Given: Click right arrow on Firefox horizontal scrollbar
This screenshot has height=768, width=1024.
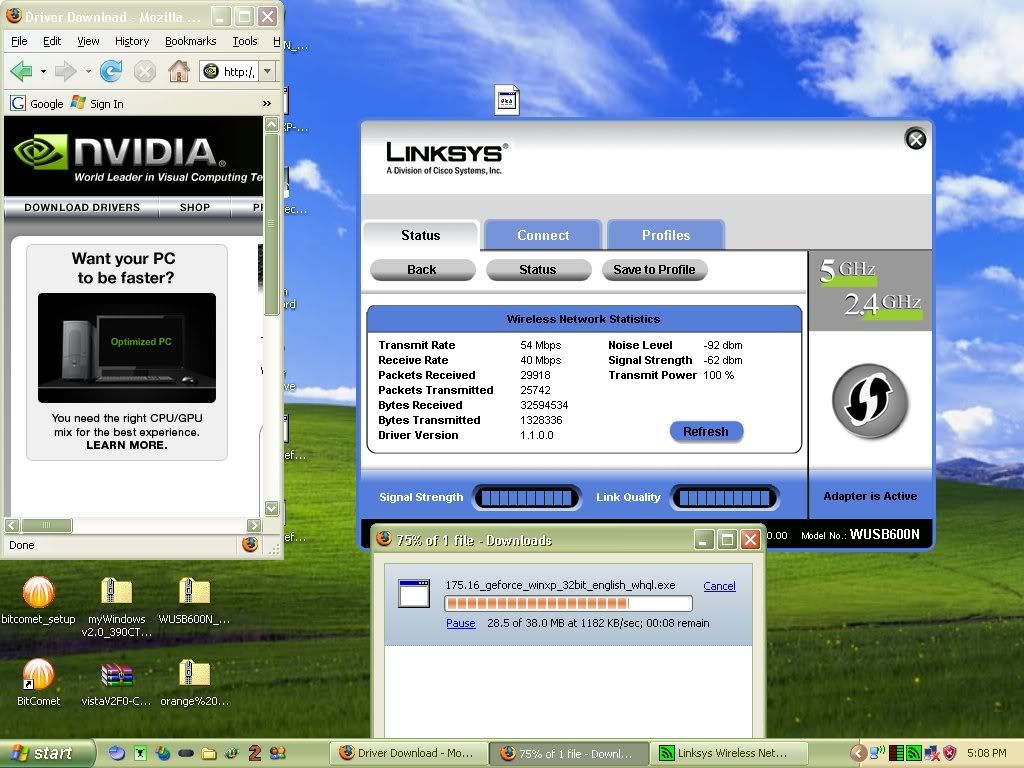Looking at the screenshot, I should pyautogui.click(x=255, y=525).
